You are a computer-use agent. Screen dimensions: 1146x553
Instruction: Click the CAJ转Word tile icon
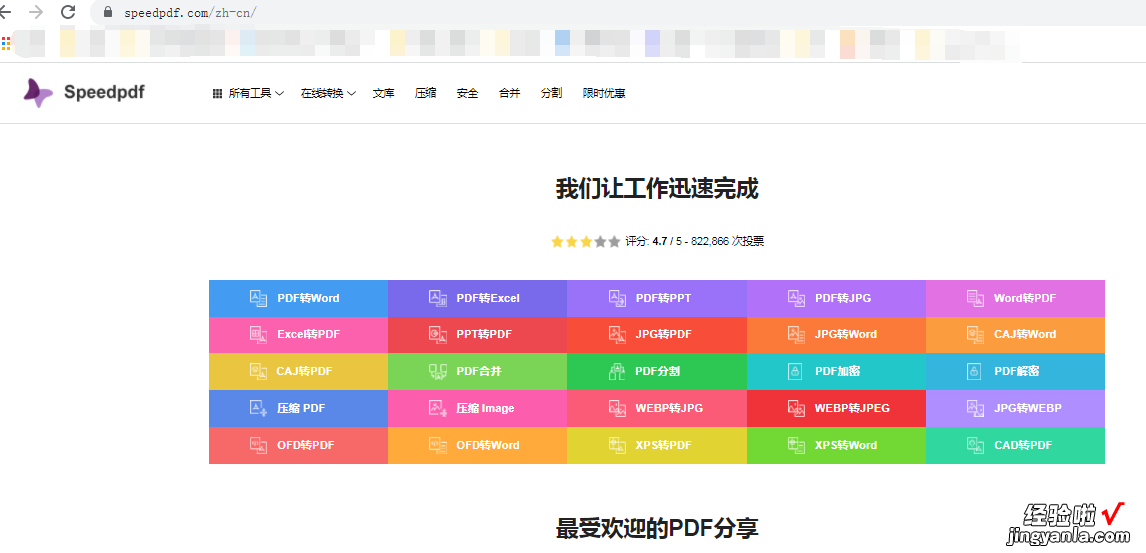pos(976,335)
